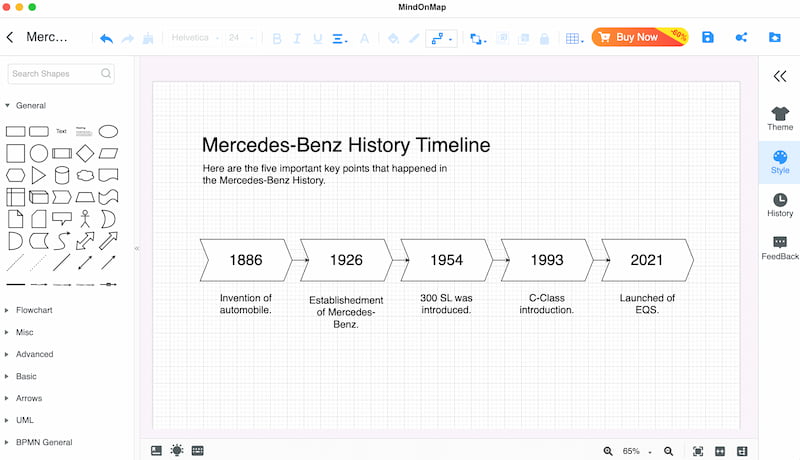Pick the folded-corner note shape
The height and width of the screenshot is (460, 800).
coord(15,219)
